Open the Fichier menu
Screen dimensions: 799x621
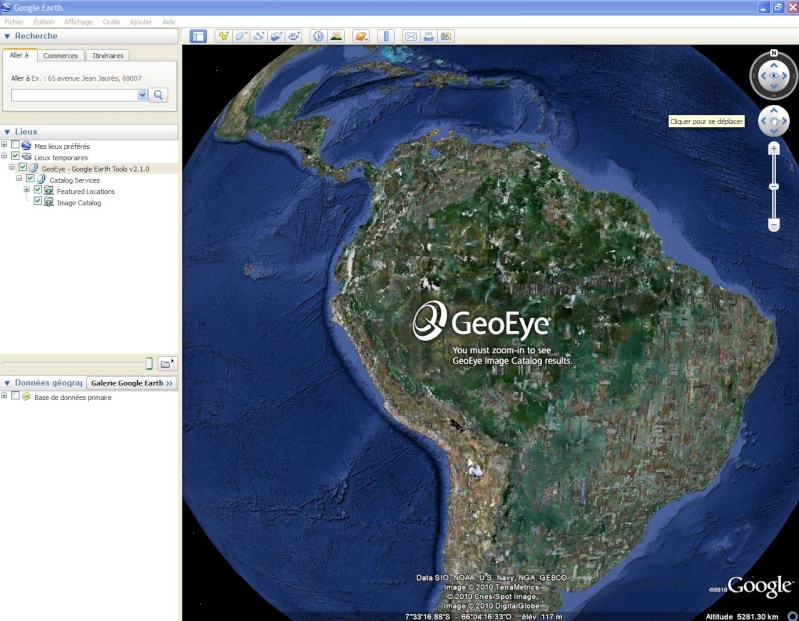14,22
